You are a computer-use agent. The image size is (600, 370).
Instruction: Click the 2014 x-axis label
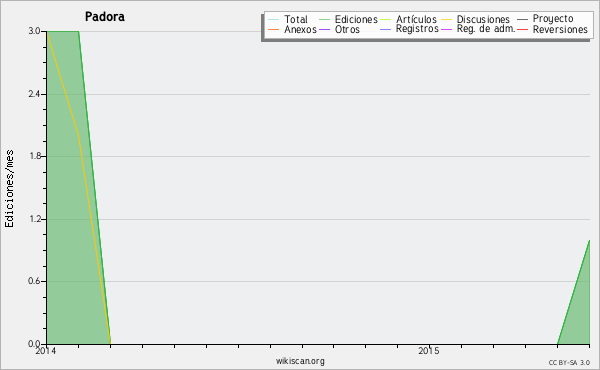[x=46, y=351]
